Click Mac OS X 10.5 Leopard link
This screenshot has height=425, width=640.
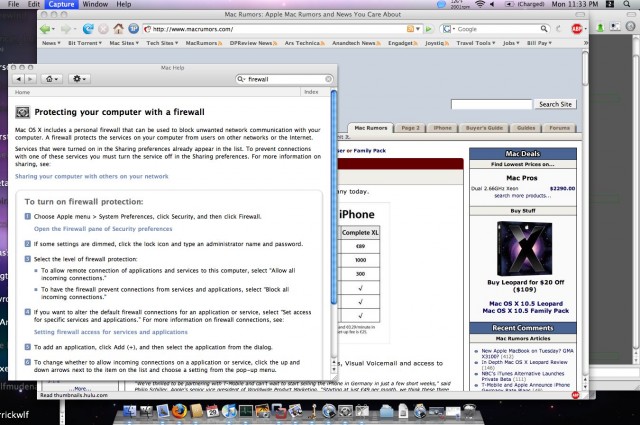click(x=526, y=303)
